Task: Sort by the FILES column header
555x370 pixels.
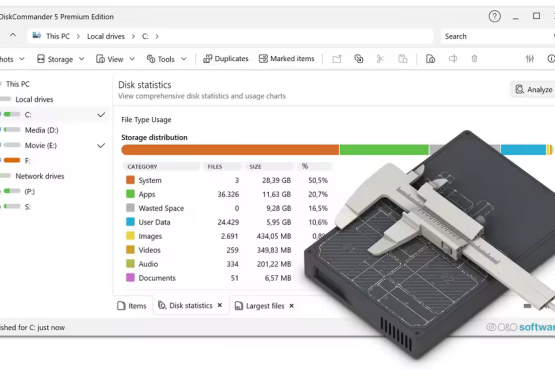Action: coord(222,166)
